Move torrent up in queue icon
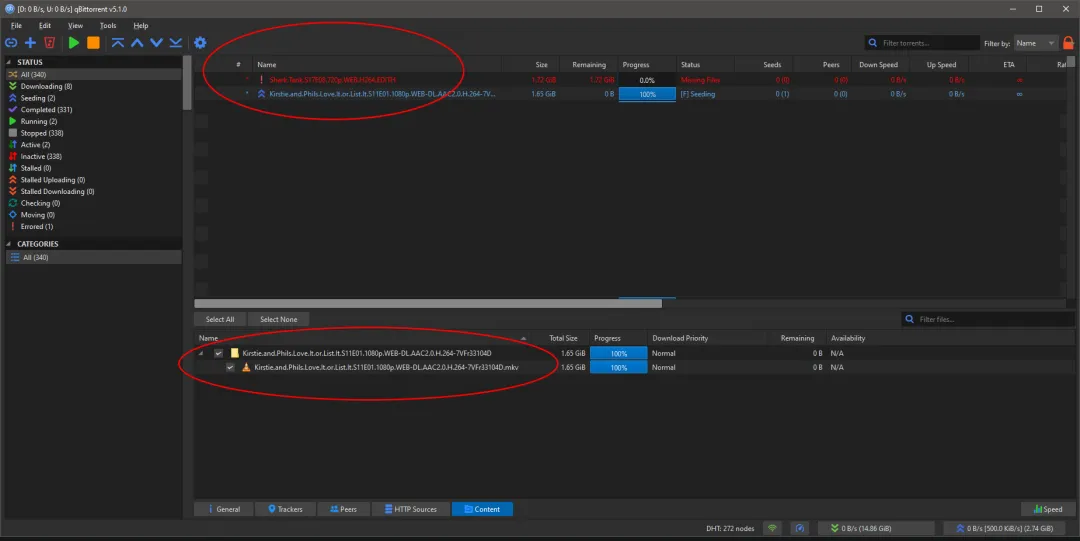This screenshot has width=1080, height=541. (x=137, y=43)
